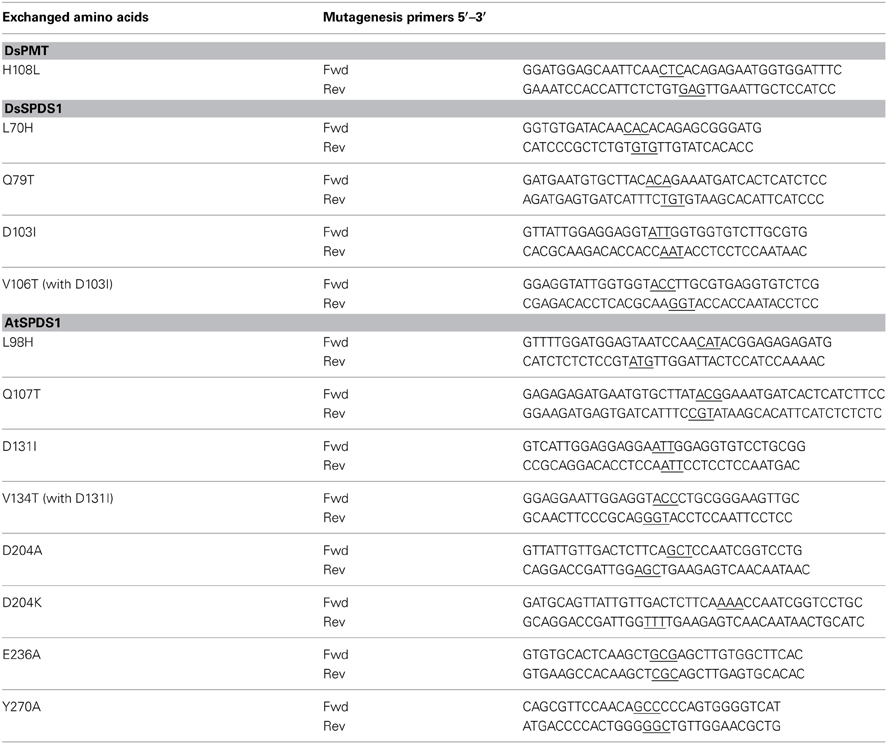
Task: Select the AtSPDS1 section heading
Action: tap(444, 323)
